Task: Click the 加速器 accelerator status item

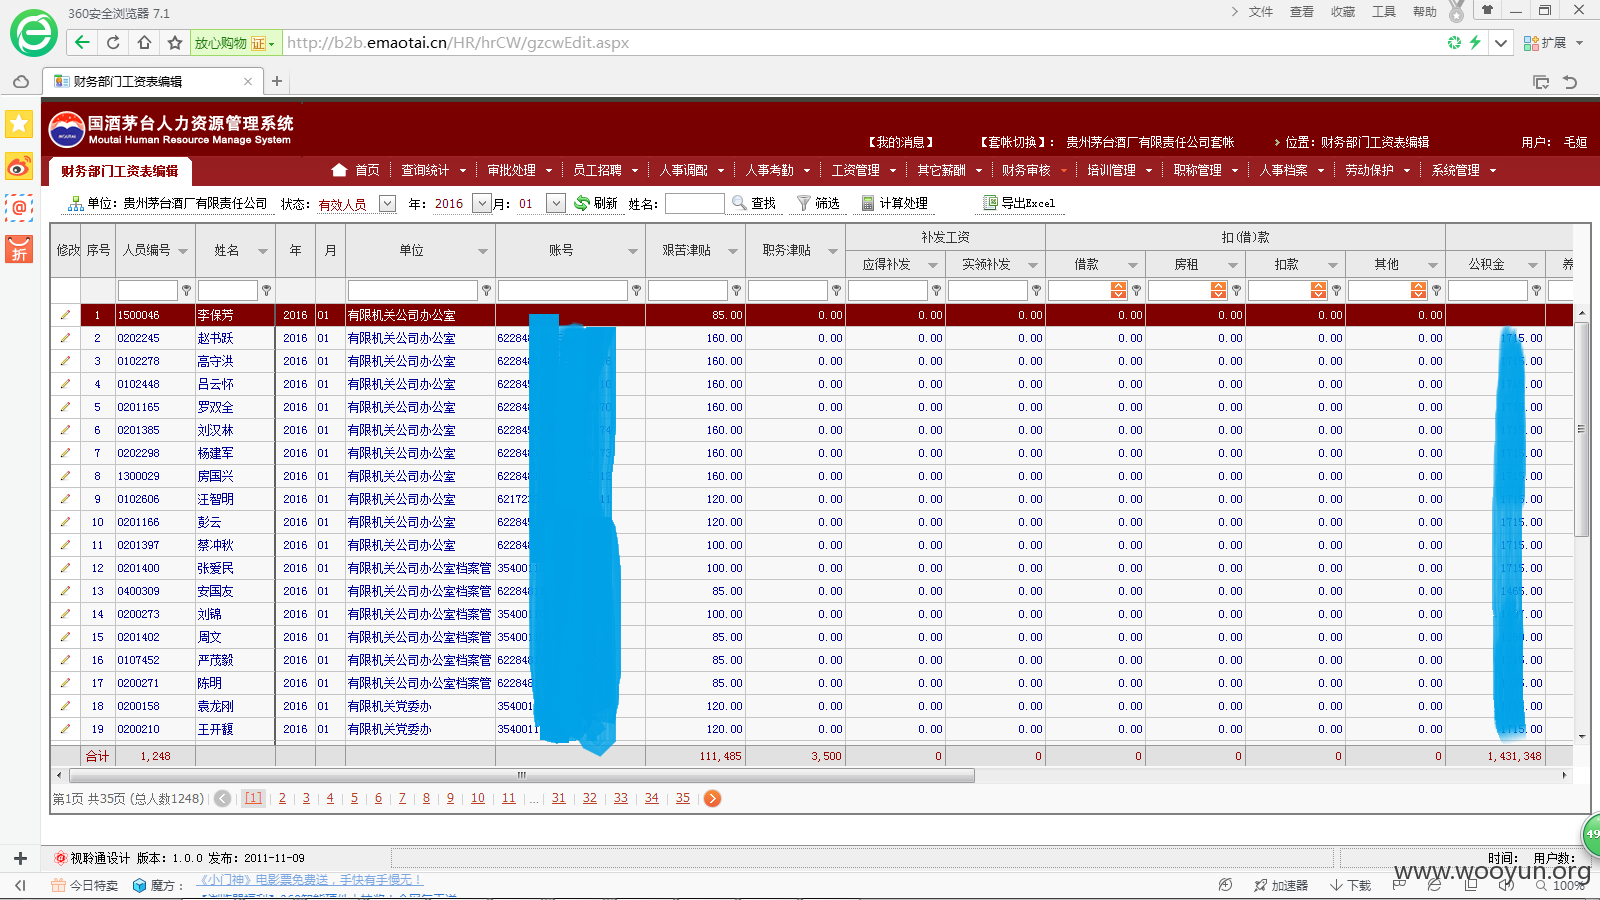Action: [1281, 885]
